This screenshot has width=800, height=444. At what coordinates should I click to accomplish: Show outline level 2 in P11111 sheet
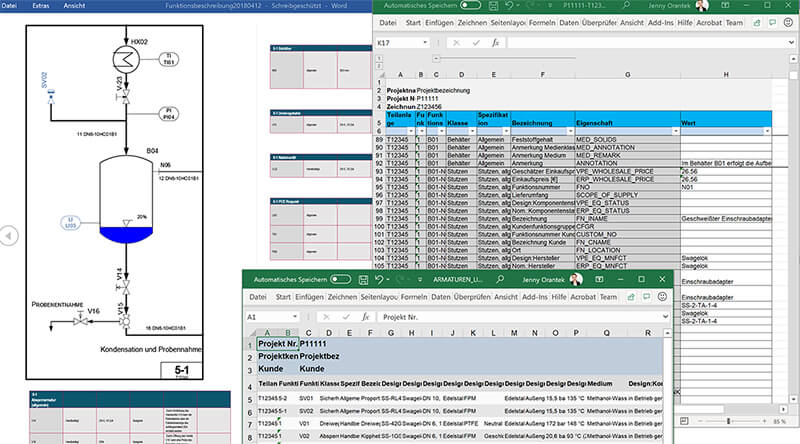(x=379, y=66)
